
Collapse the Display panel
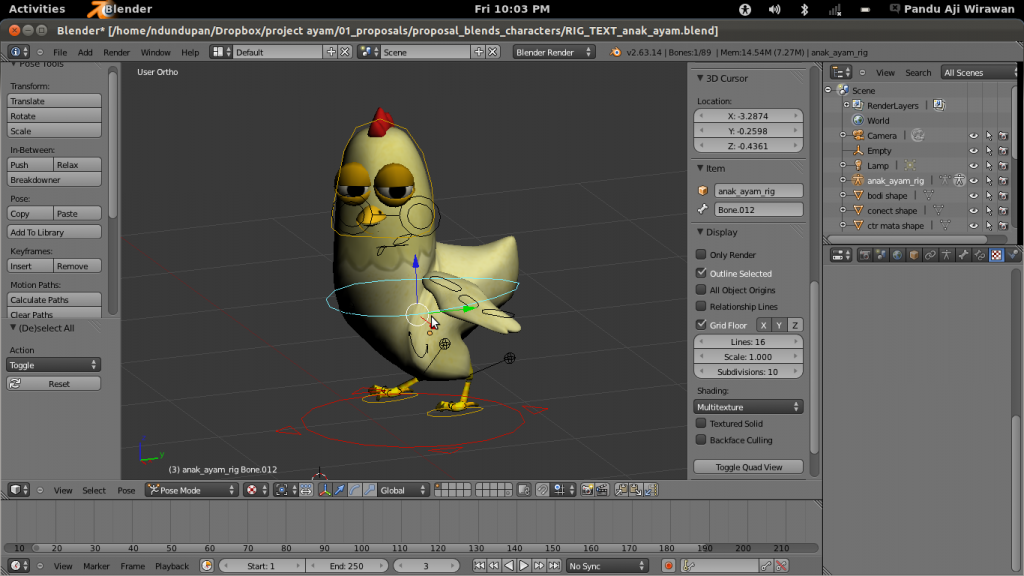point(700,232)
